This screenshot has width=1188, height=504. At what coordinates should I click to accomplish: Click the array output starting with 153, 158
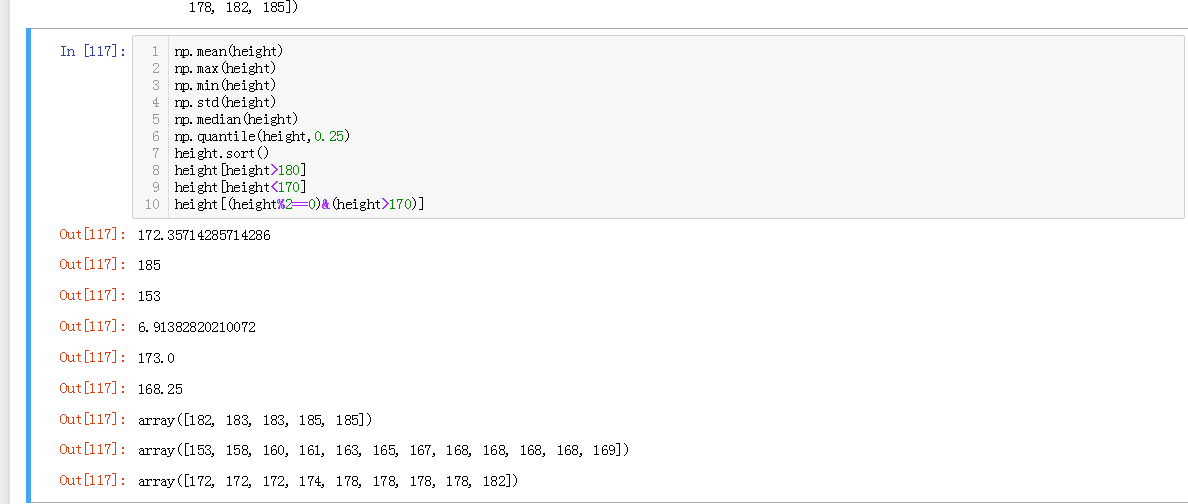pyautogui.click(x=383, y=450)
